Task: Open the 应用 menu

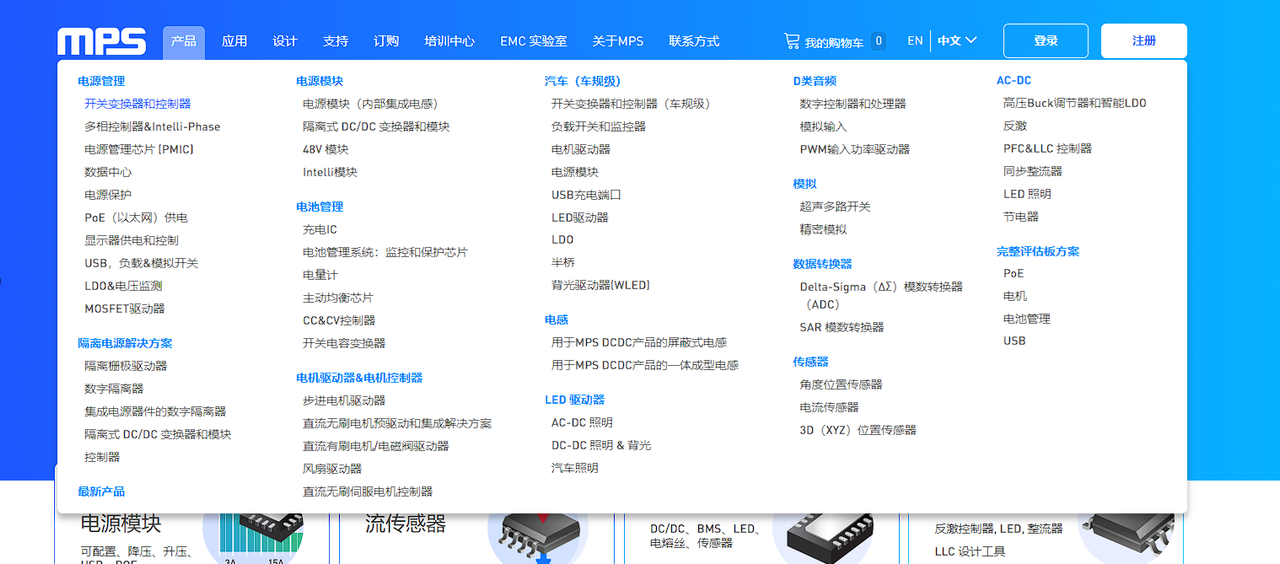Action: (234, 41)
